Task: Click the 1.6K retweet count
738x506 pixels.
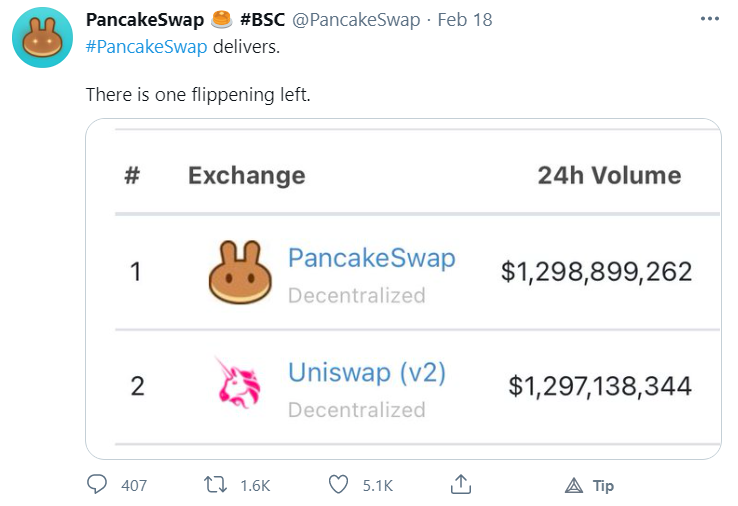Action: point(256,486)
